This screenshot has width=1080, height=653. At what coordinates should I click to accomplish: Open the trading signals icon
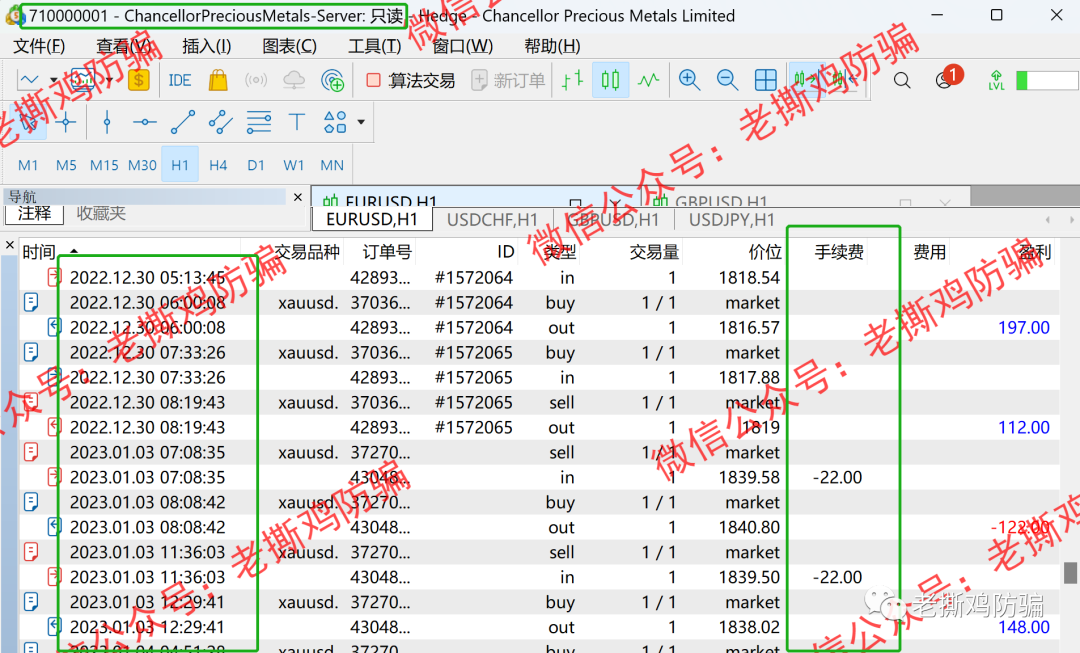(x=256, y=81)
